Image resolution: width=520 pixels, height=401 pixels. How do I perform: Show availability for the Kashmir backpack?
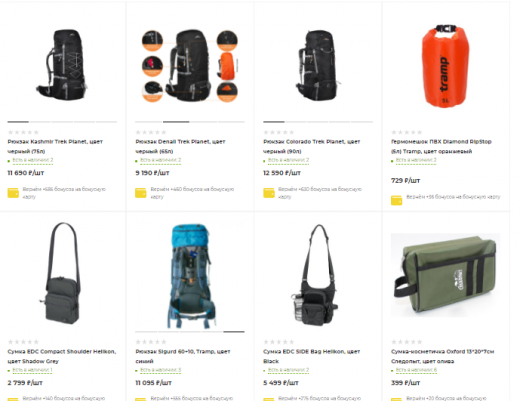(x=33, y=160)
